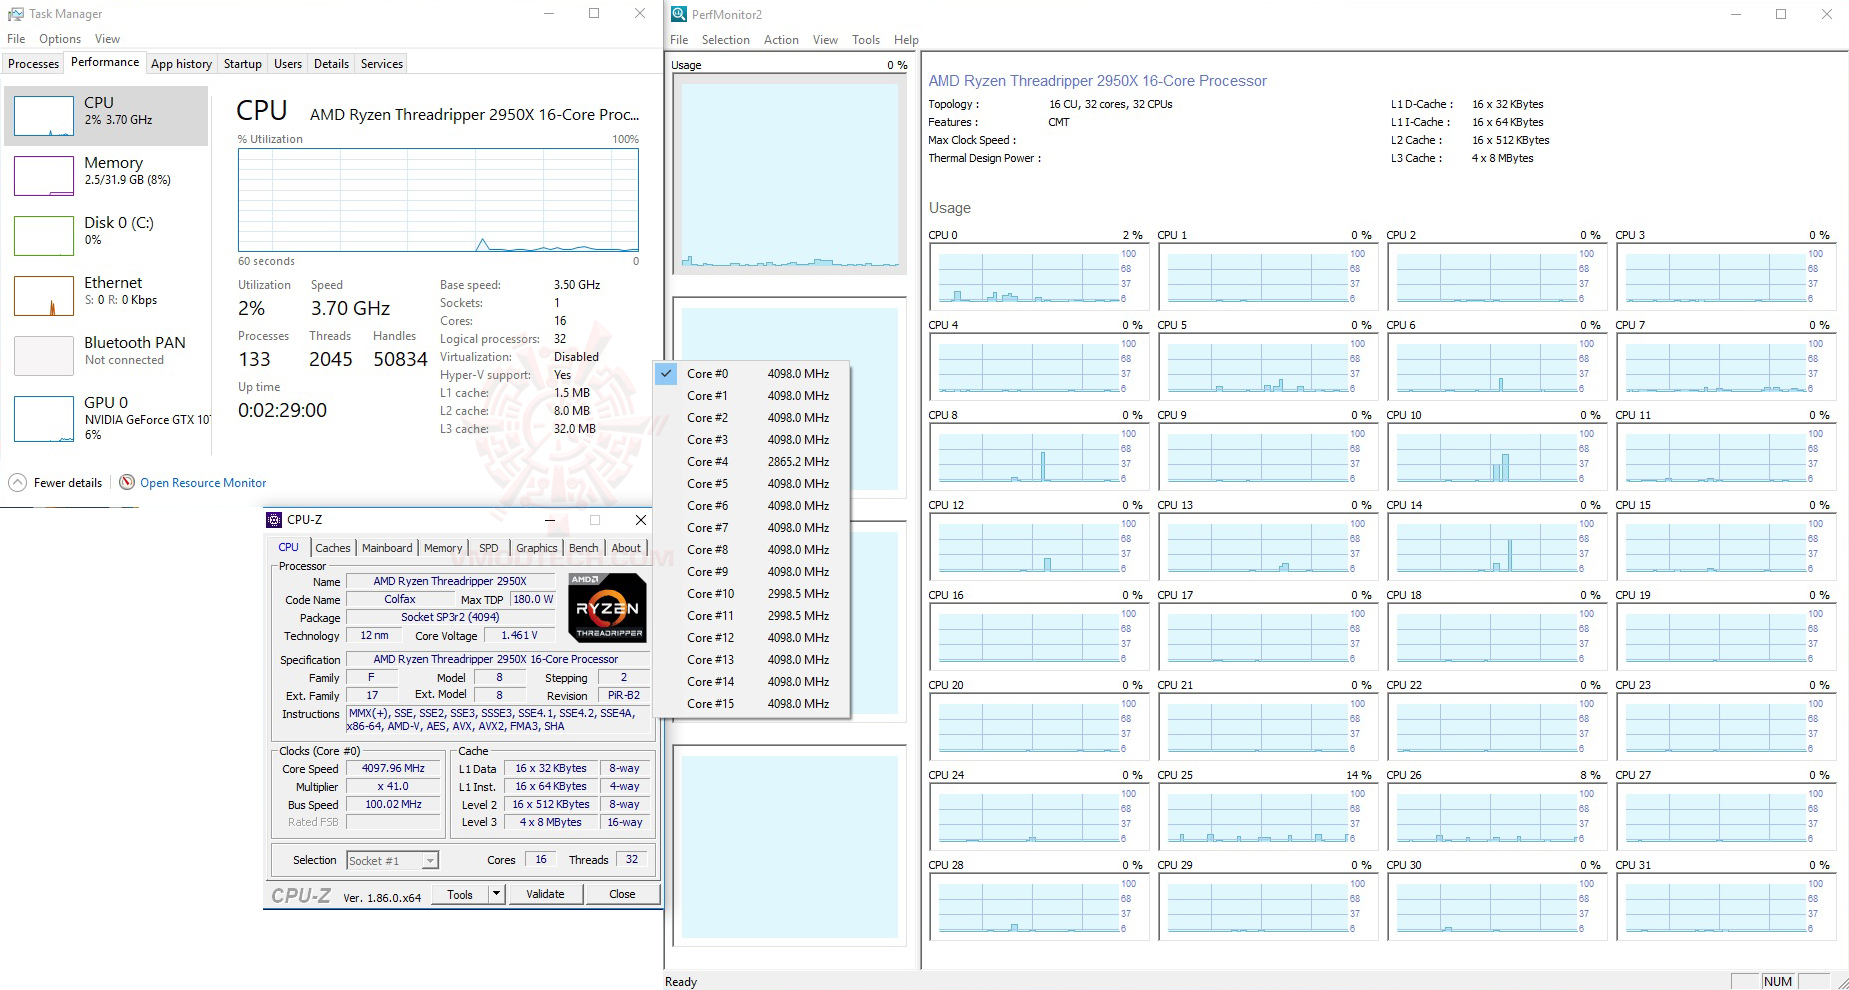Select Core #10 in the core clock menu
This screenshot has width=1849, height=990.
pyautogui.click(x=751, y=594)
